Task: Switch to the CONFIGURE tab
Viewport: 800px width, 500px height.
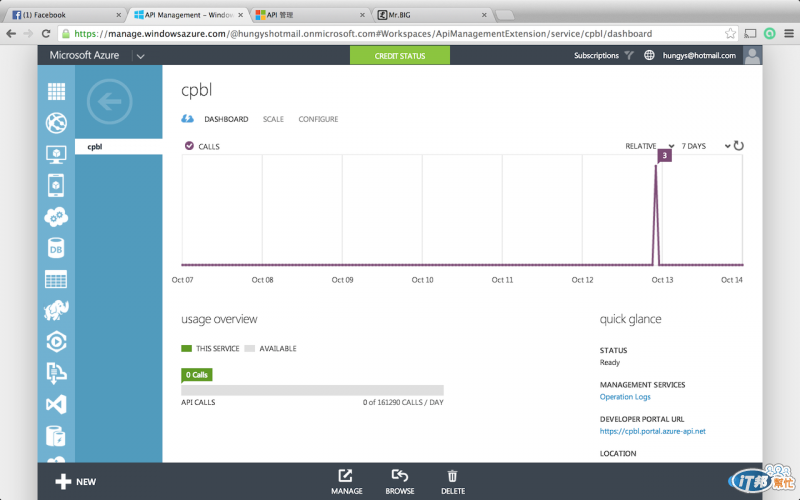Action: coord(318,119)
